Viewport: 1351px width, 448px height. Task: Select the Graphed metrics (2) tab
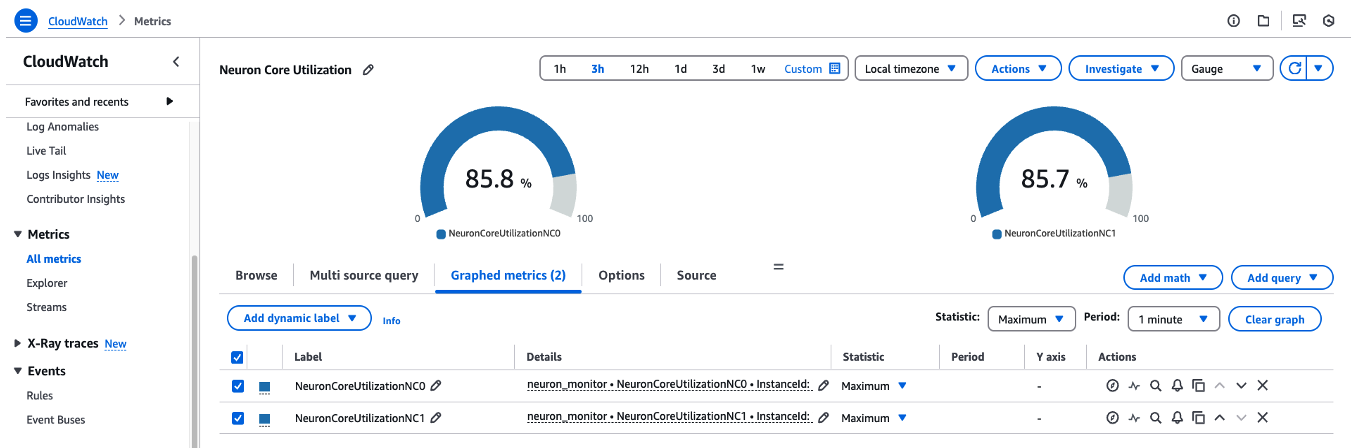click(x=508, y=275)
